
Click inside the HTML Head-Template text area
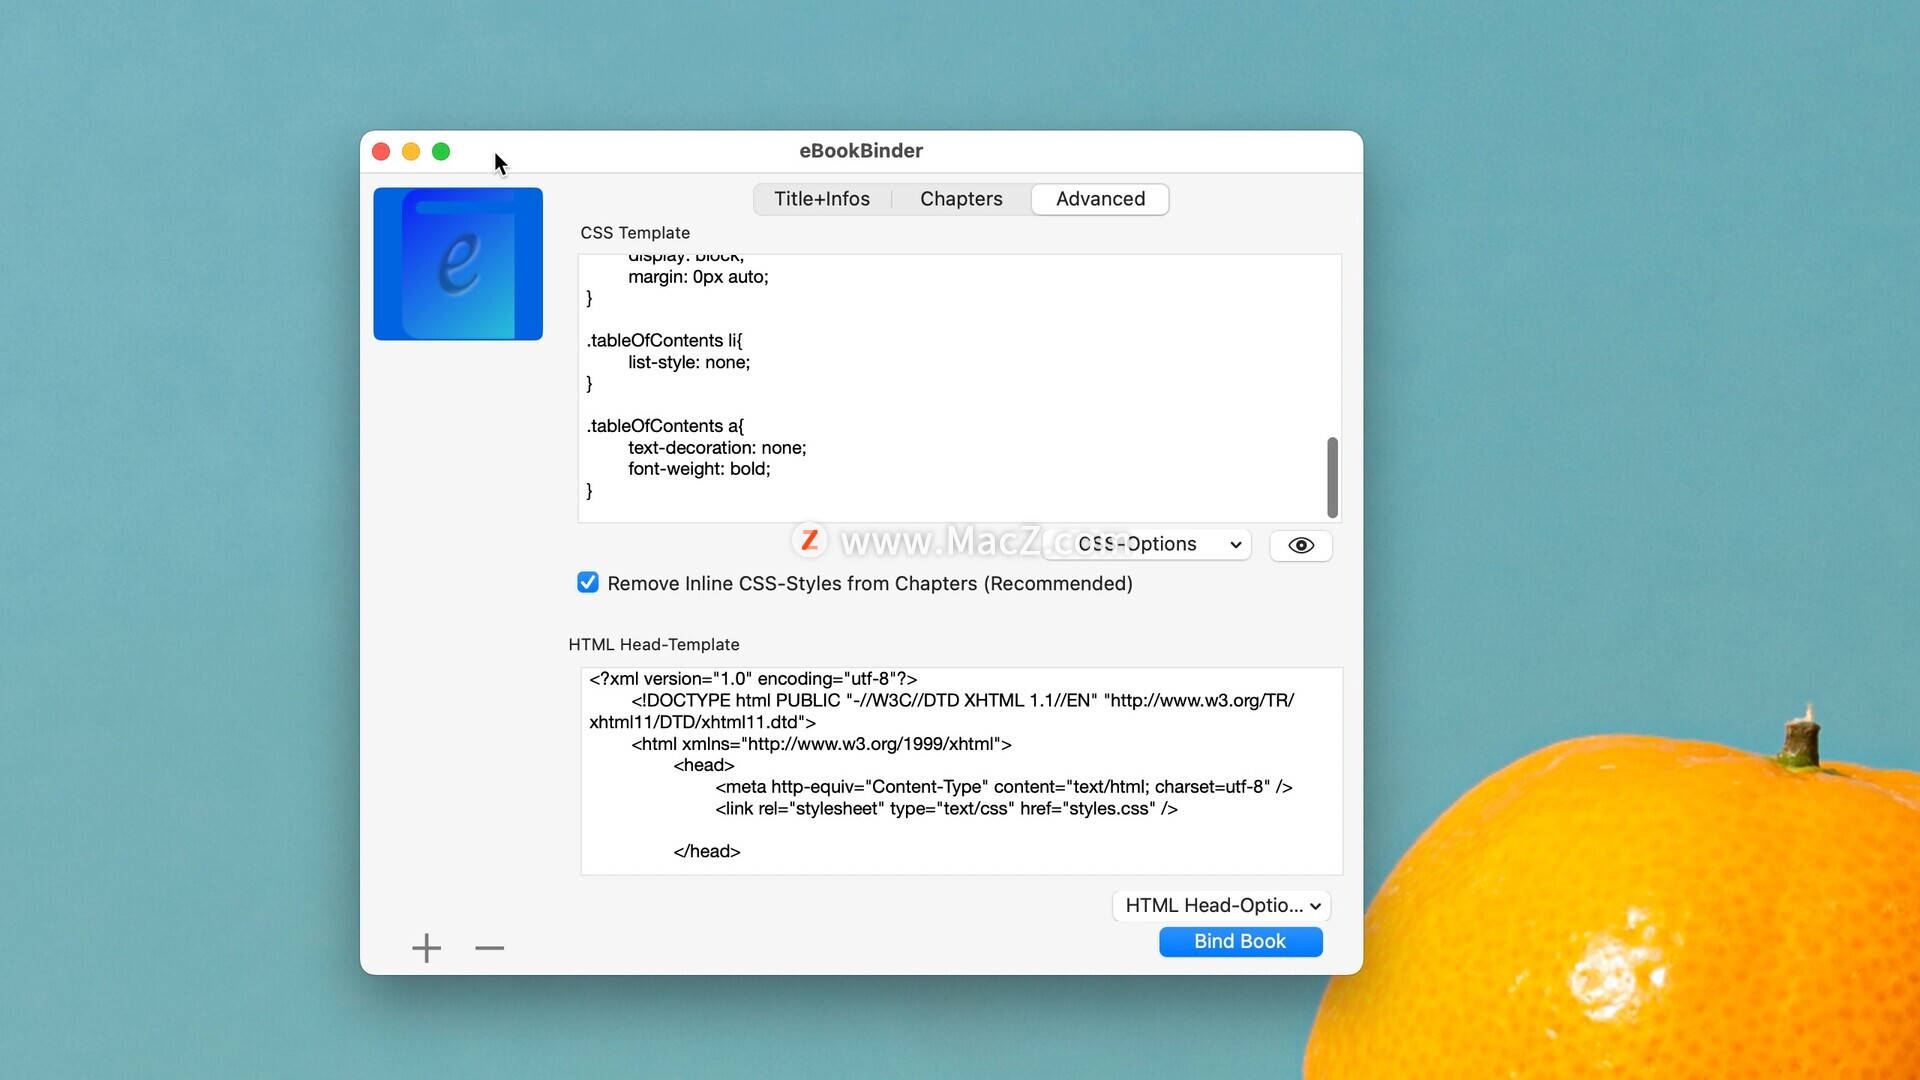(961, 771)
